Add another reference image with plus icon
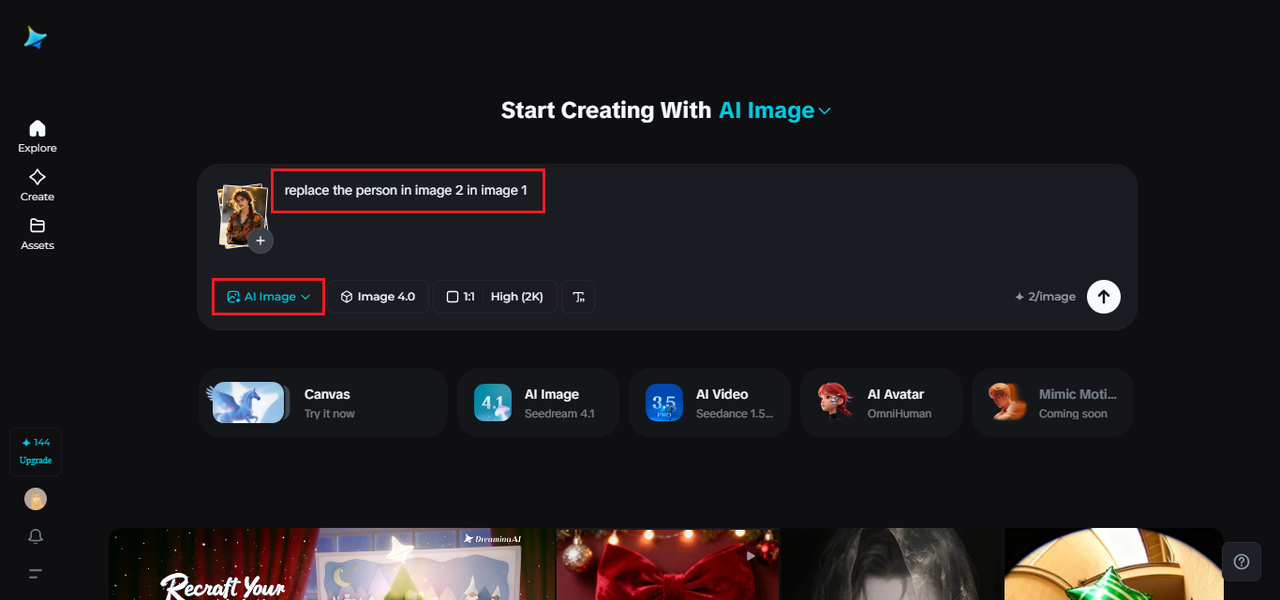 [x=260, y=241]
